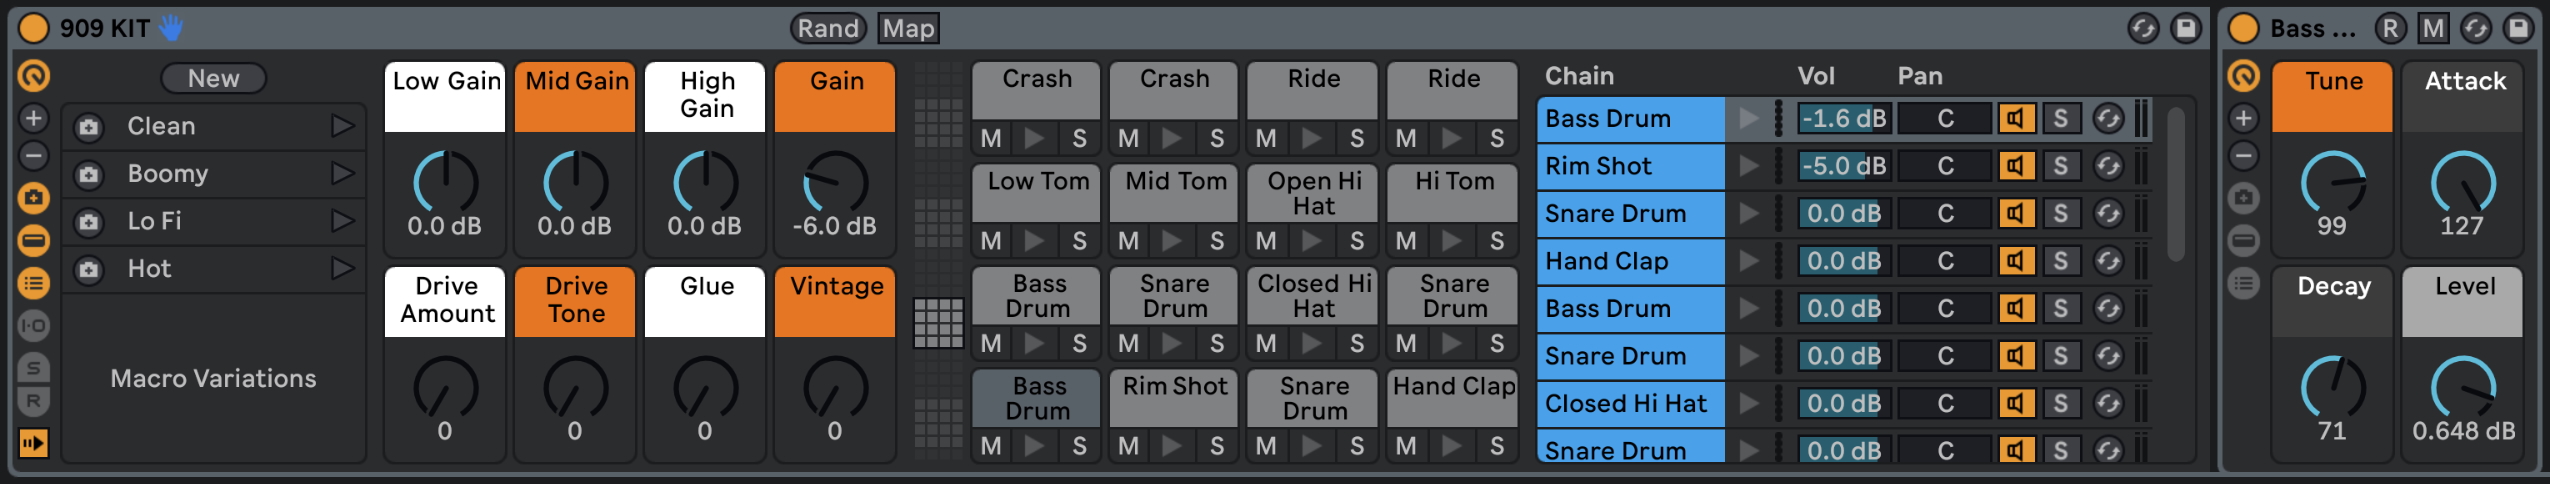The height and width of the screenshot is (484, 2550).
Task: Click the 909 KIT device activator
Action: click(33, 28)
